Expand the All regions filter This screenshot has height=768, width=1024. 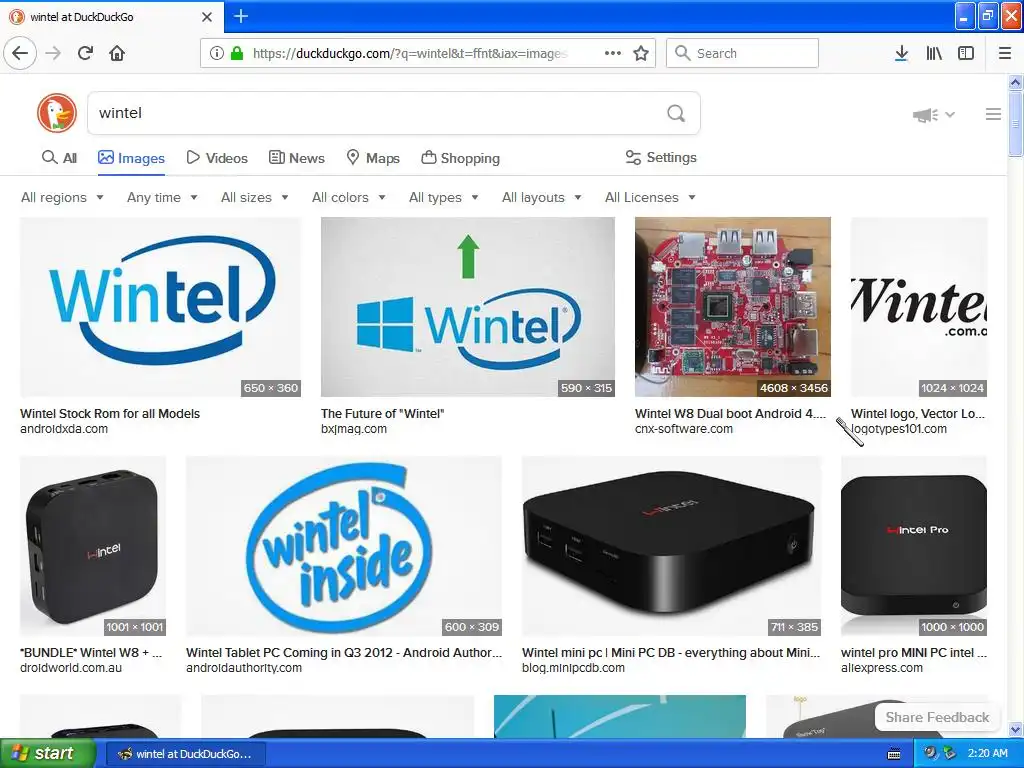pyautogui.click(x=62, y=197)
